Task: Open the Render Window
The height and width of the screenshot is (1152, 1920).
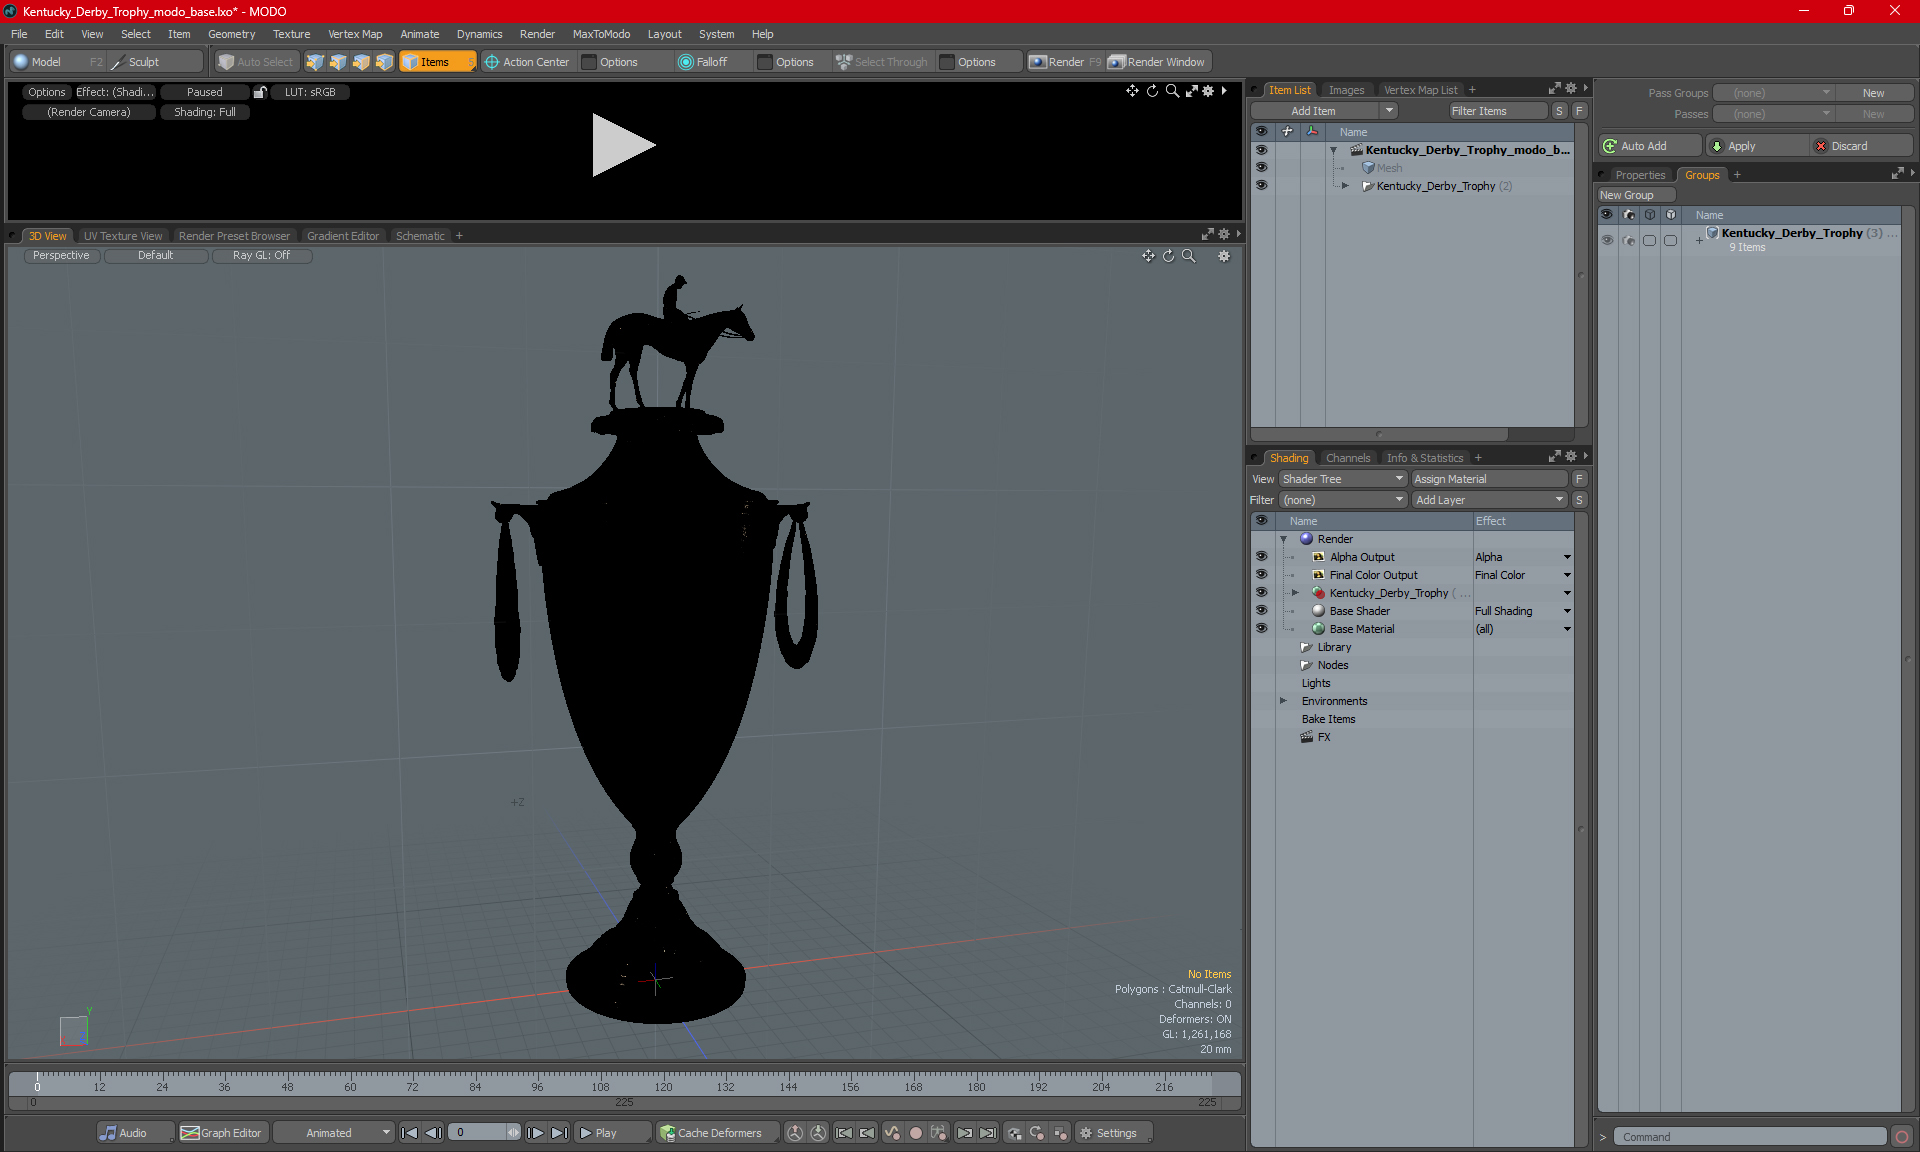Action: 1157,62
